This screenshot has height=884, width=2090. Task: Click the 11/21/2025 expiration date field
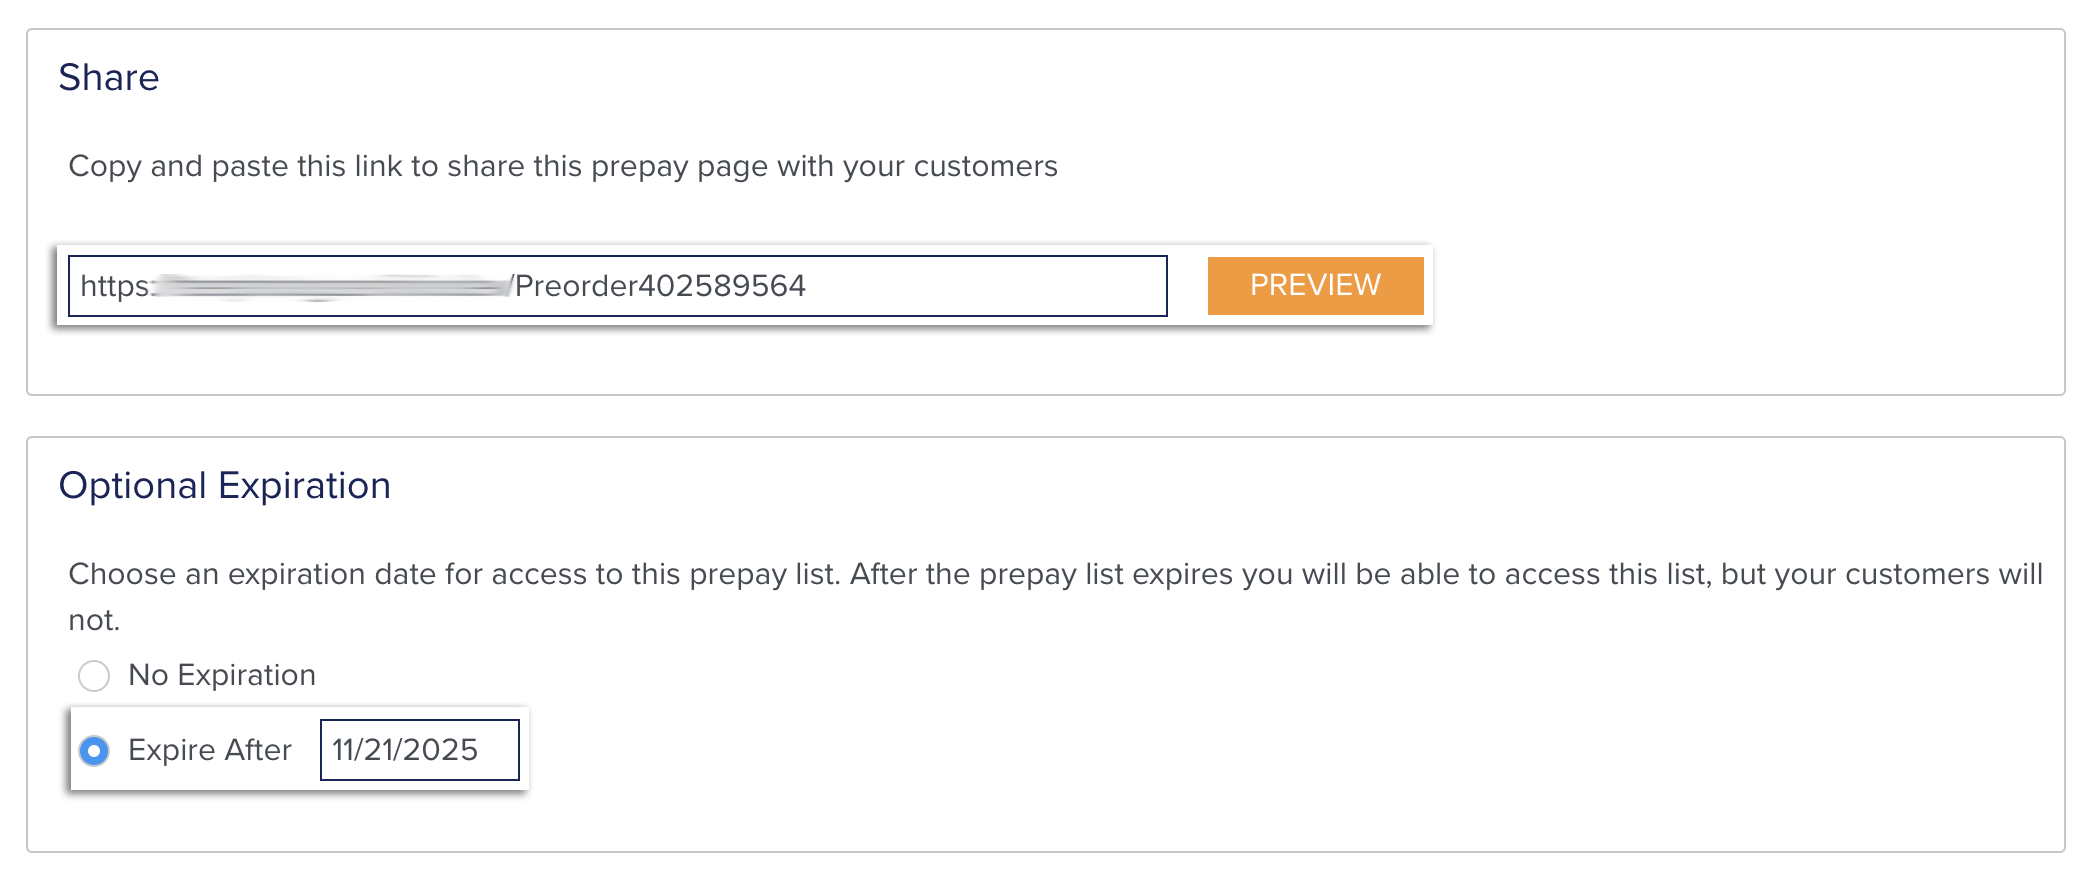[x=418, y=750]
